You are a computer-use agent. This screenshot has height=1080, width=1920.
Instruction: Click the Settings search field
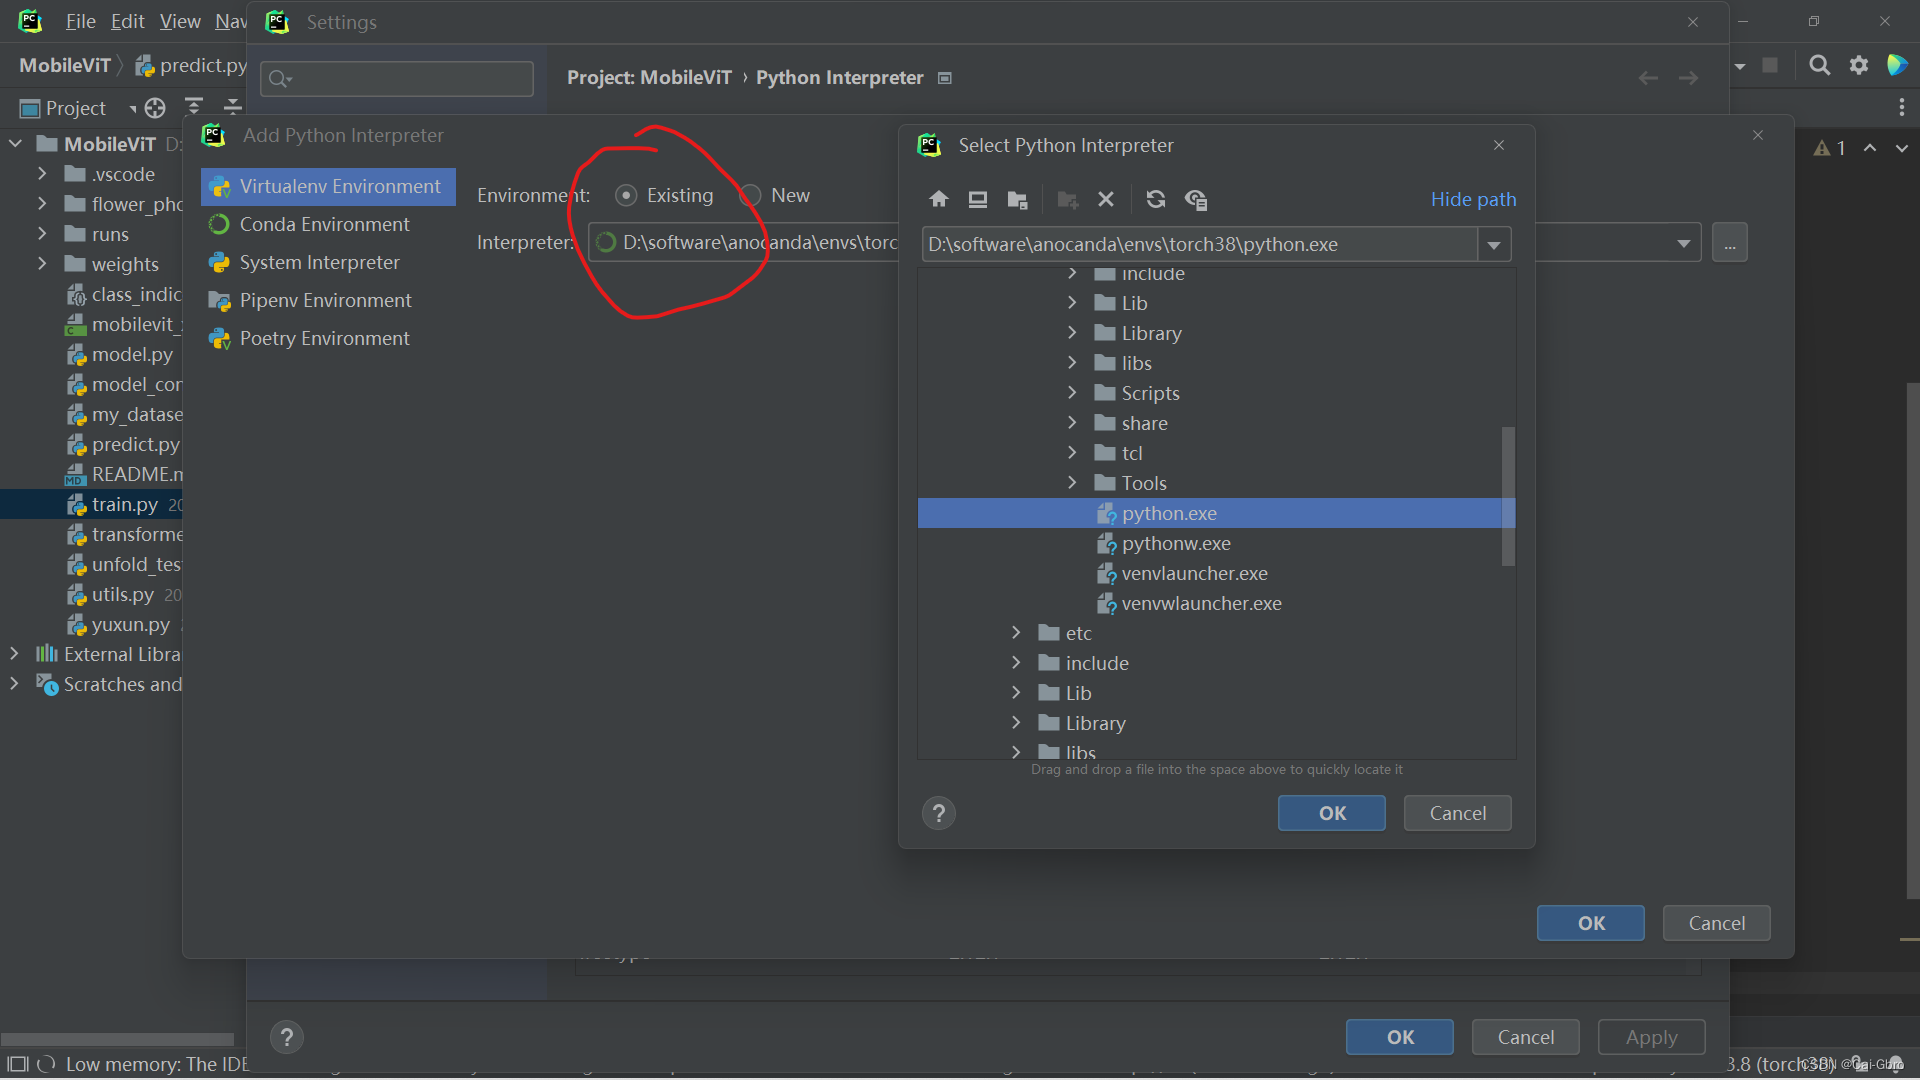[x=397, y=78]
